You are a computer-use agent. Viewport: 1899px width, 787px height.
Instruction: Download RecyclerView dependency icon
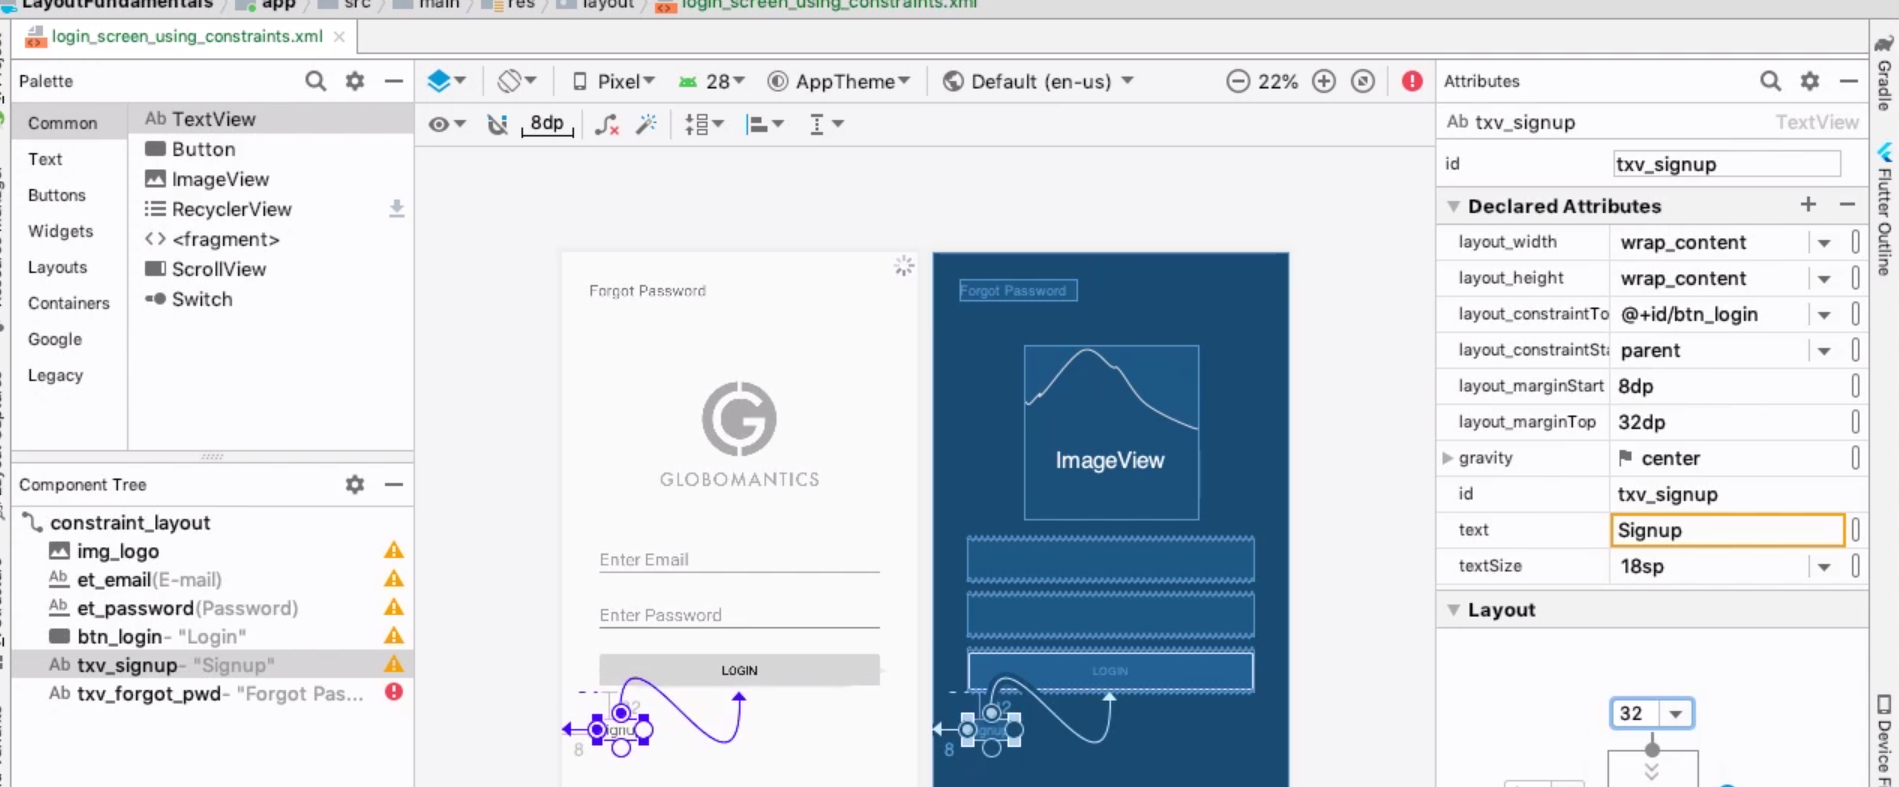click(396, 208)
